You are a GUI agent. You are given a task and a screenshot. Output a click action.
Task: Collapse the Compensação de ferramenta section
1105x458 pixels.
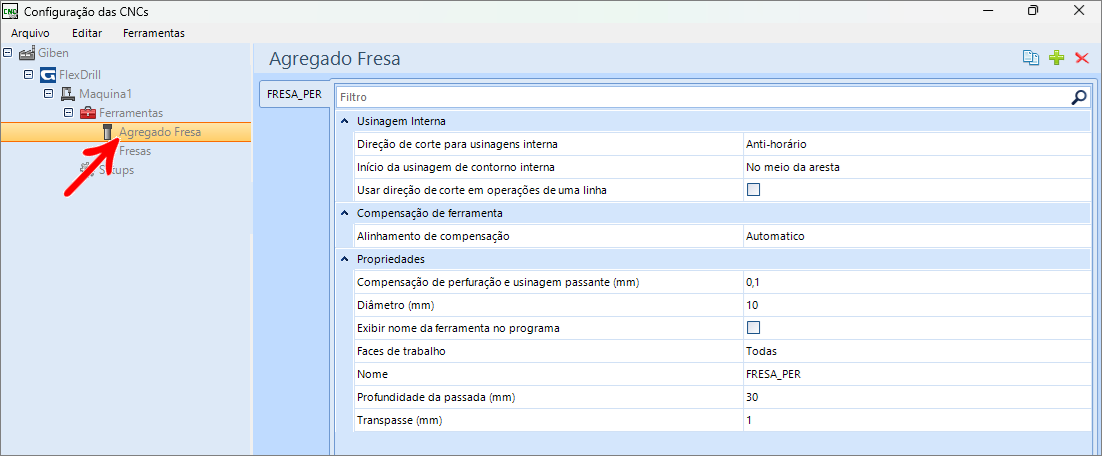coord(345,213)
